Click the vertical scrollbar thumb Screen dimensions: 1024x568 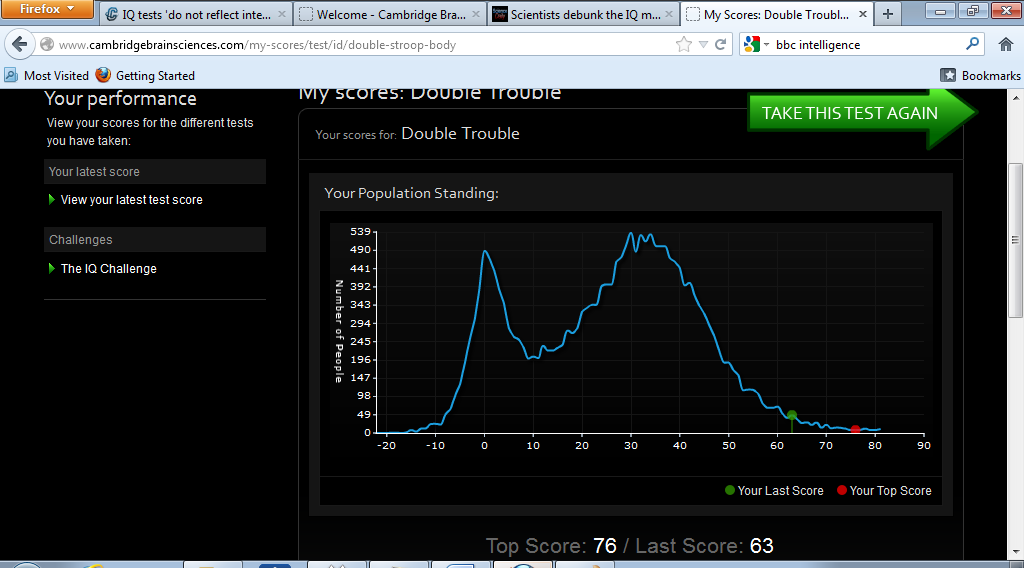click(1016, 240)
